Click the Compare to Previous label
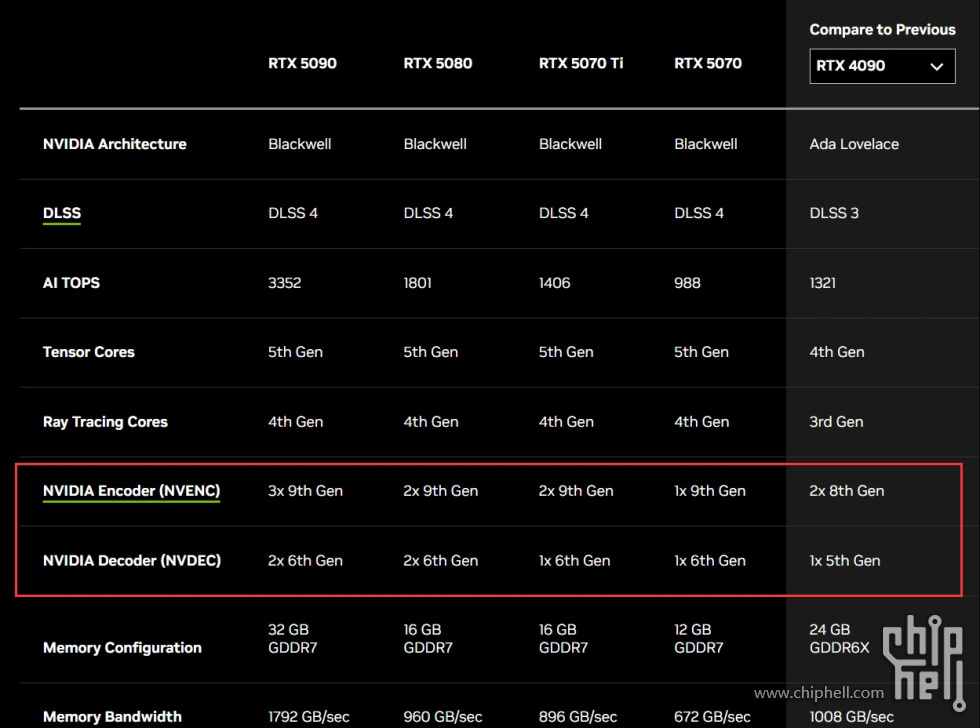Screen dimensions: 980x728 click(x=882, y=29)
